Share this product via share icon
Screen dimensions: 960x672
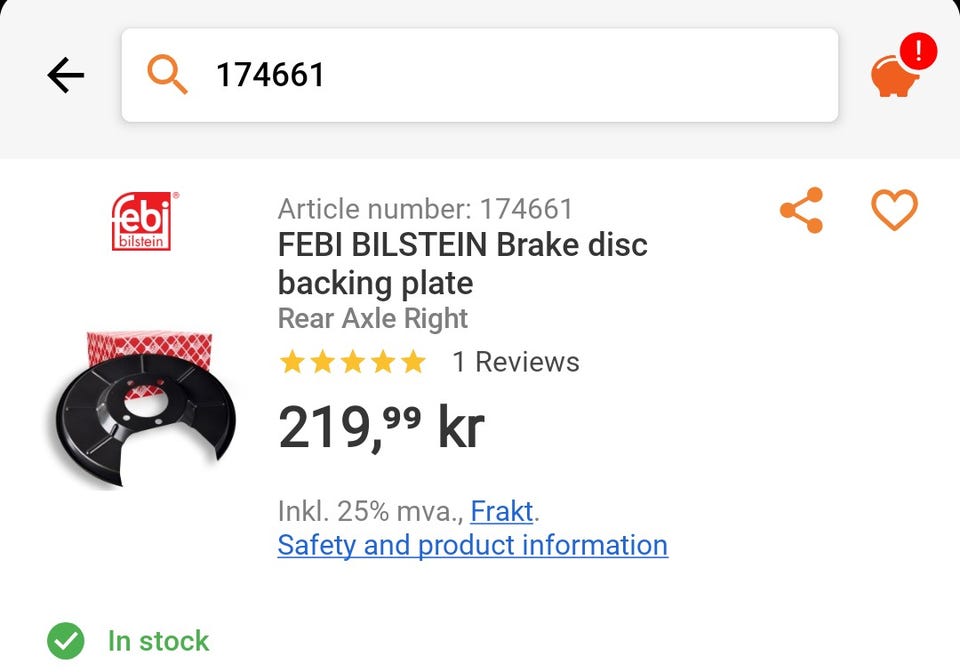801,210
